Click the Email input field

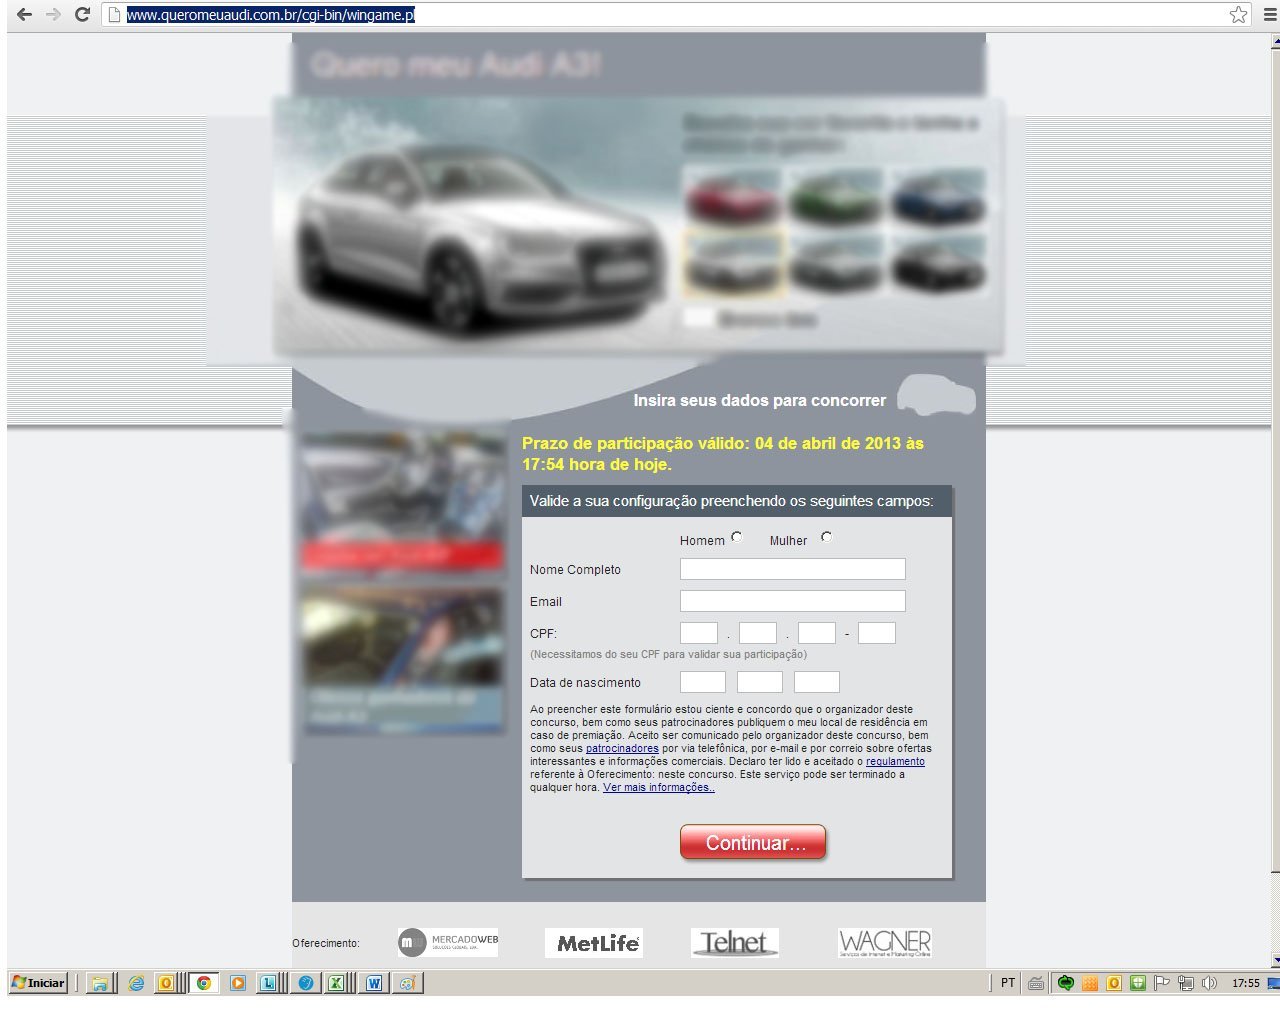click(x=792, y=601)
